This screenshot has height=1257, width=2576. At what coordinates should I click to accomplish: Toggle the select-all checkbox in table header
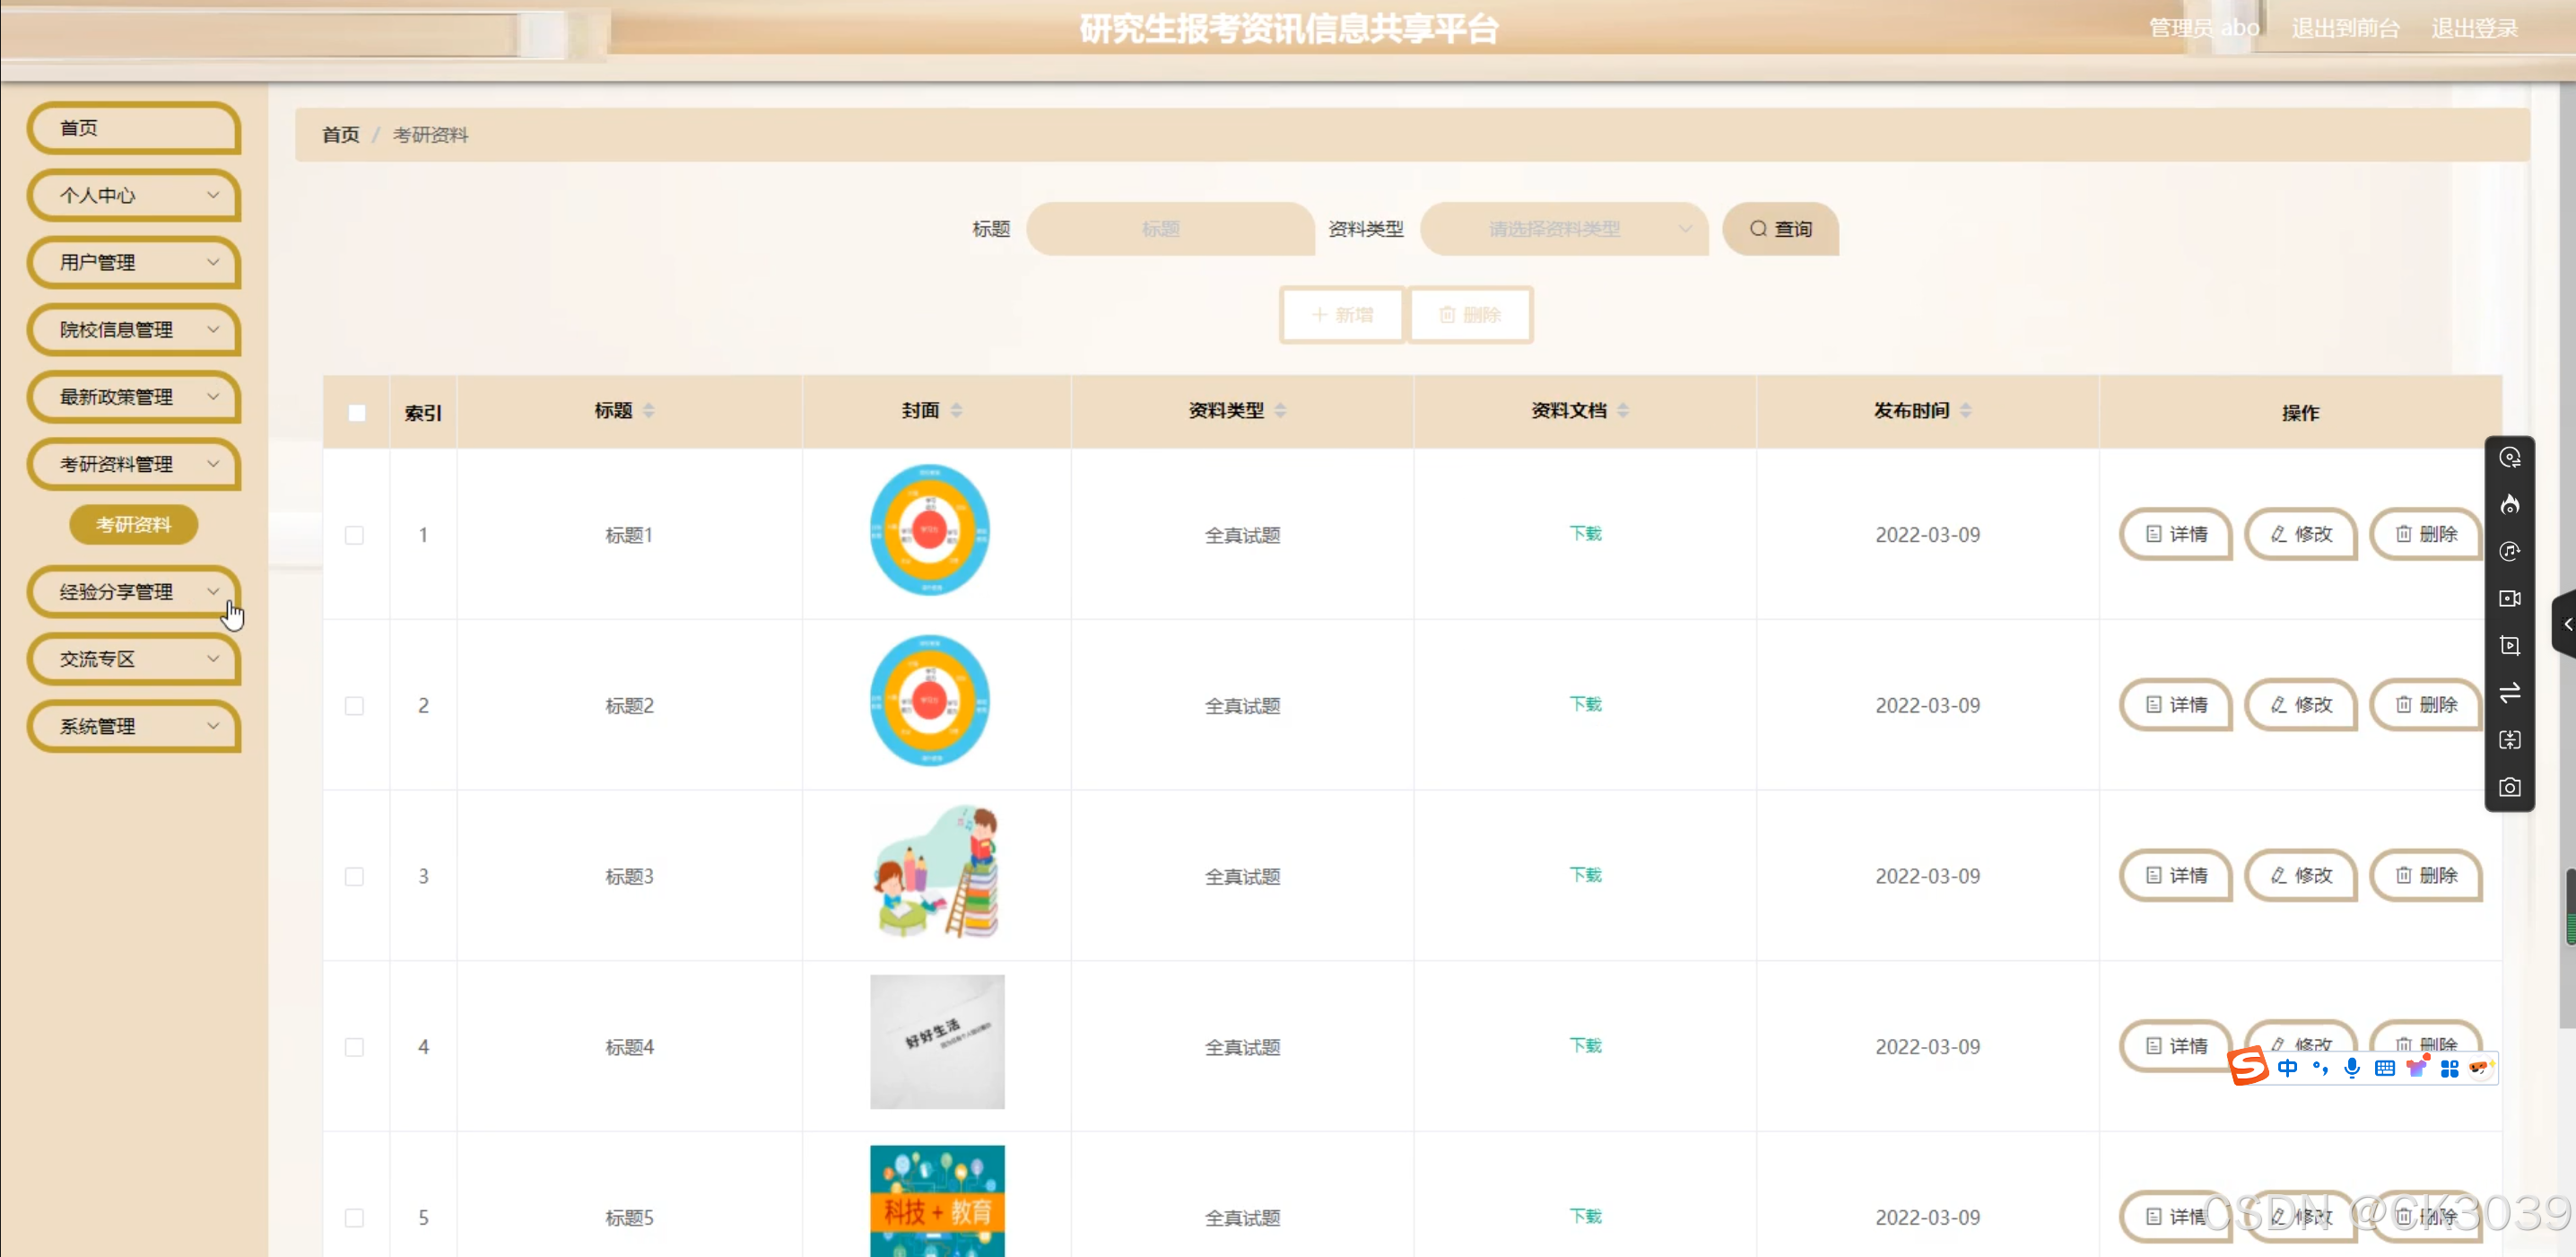357,413
